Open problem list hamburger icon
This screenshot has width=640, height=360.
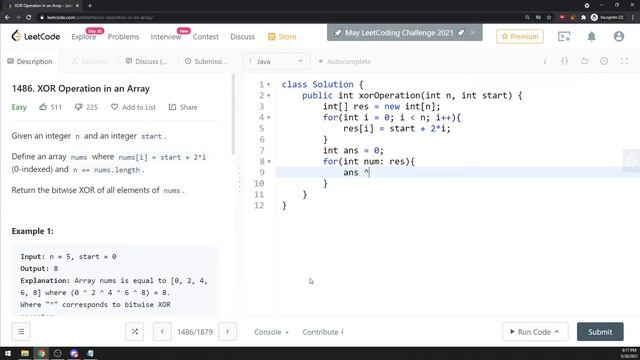(21, 331)
